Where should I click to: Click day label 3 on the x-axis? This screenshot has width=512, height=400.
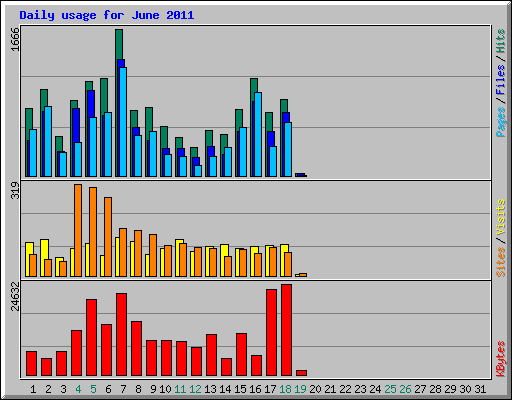(63, 389)
